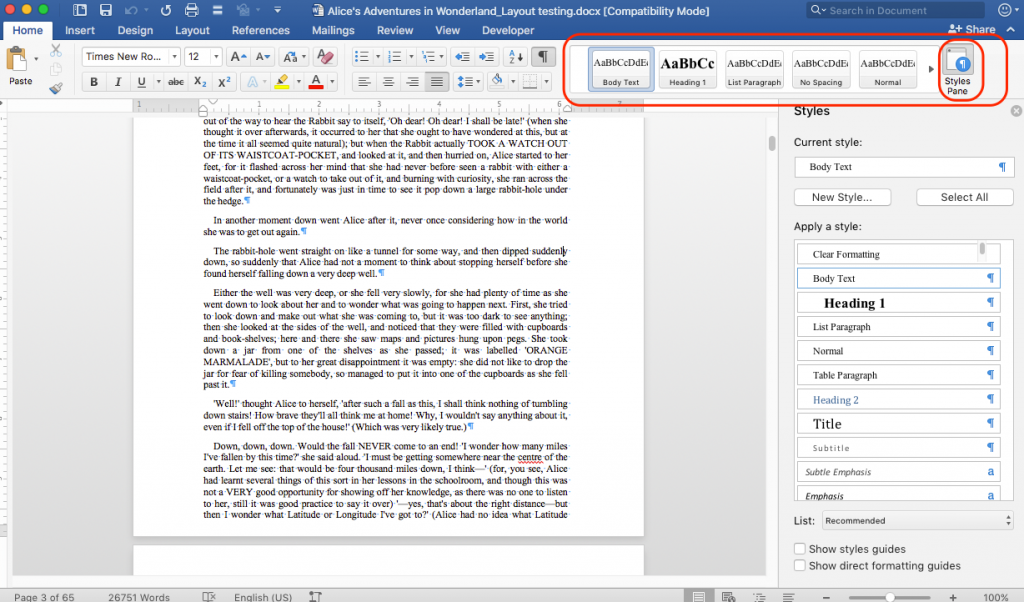This screenshot has height=602, width=1024.
Task: Open the Paste options arrow
Action: tap(36, 59)
